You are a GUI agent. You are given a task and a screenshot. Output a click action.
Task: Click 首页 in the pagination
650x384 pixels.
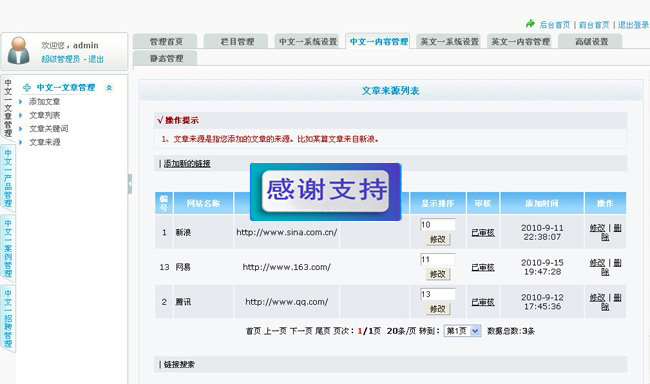point(253,331)
